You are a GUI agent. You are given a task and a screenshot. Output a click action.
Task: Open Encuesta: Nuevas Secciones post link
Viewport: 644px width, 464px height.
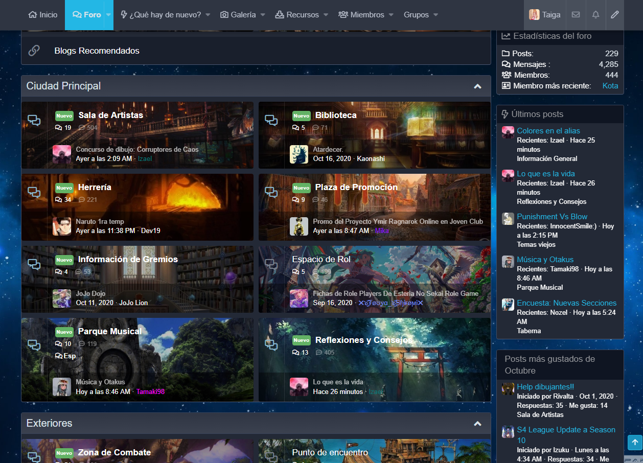click(x=566, y=303)
